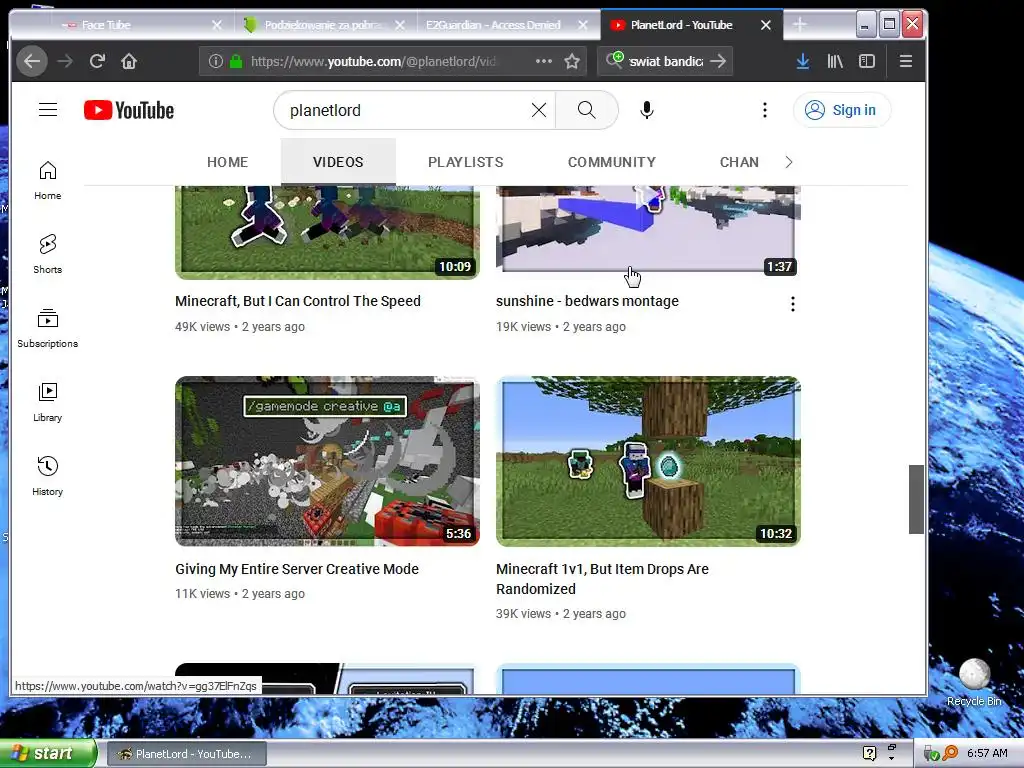Toggle the sidebar view icon
1024x768 pixels.
[867, 61]
